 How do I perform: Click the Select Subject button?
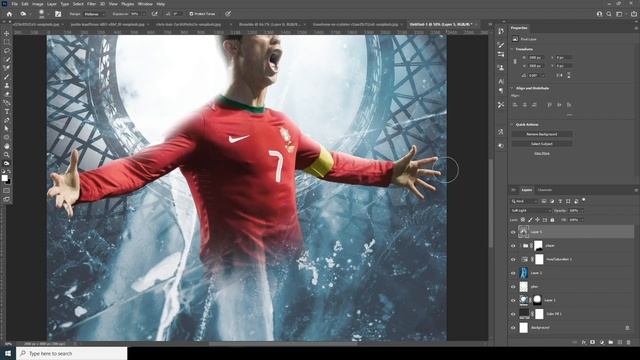tap(542, 144)
